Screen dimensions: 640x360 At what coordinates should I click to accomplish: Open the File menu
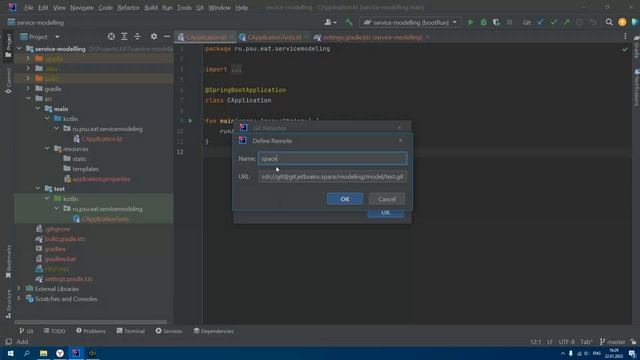pyautogui.click(x=29, y=7)
